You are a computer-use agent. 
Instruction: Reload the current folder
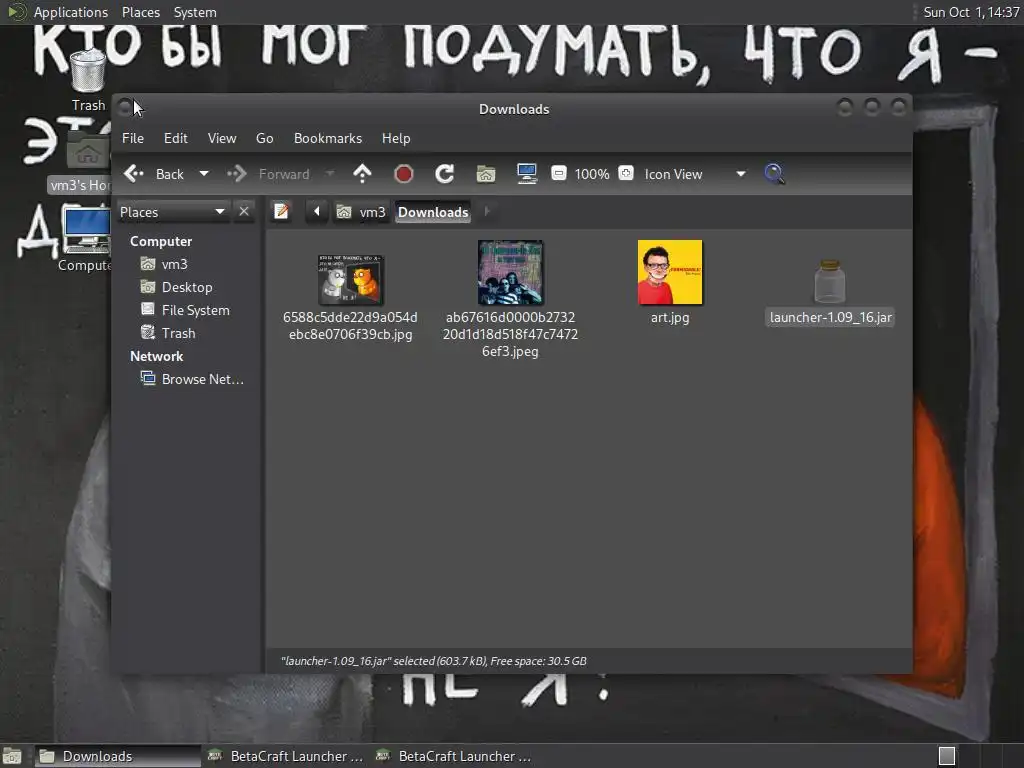445,174
